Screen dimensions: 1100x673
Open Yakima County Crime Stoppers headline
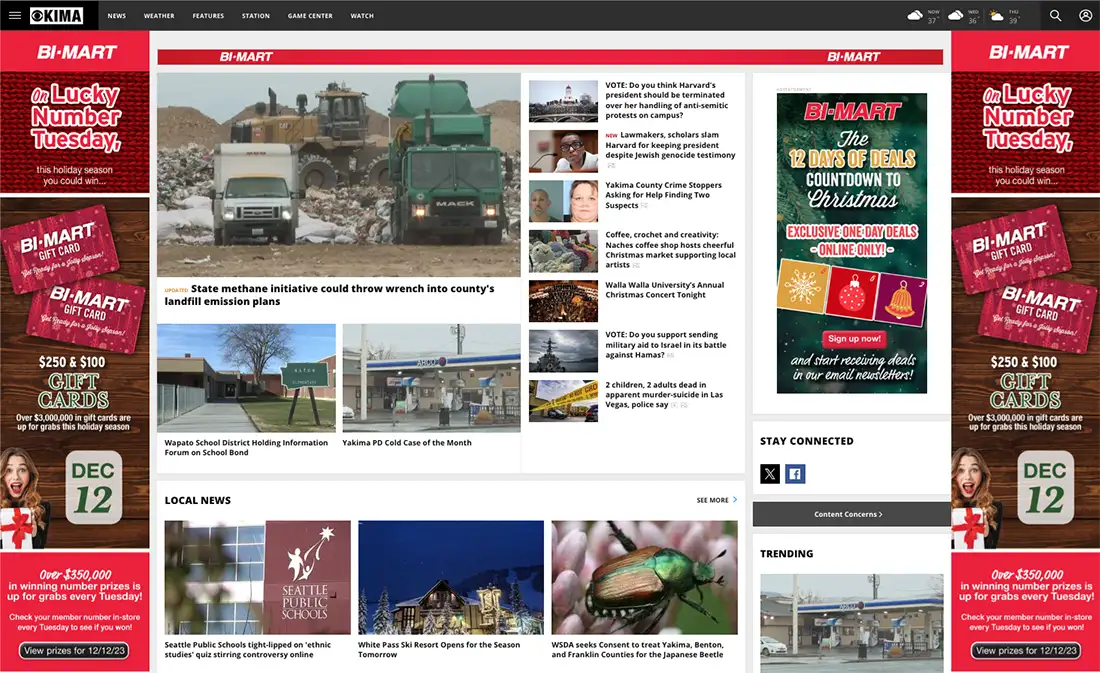click(664, 195)
